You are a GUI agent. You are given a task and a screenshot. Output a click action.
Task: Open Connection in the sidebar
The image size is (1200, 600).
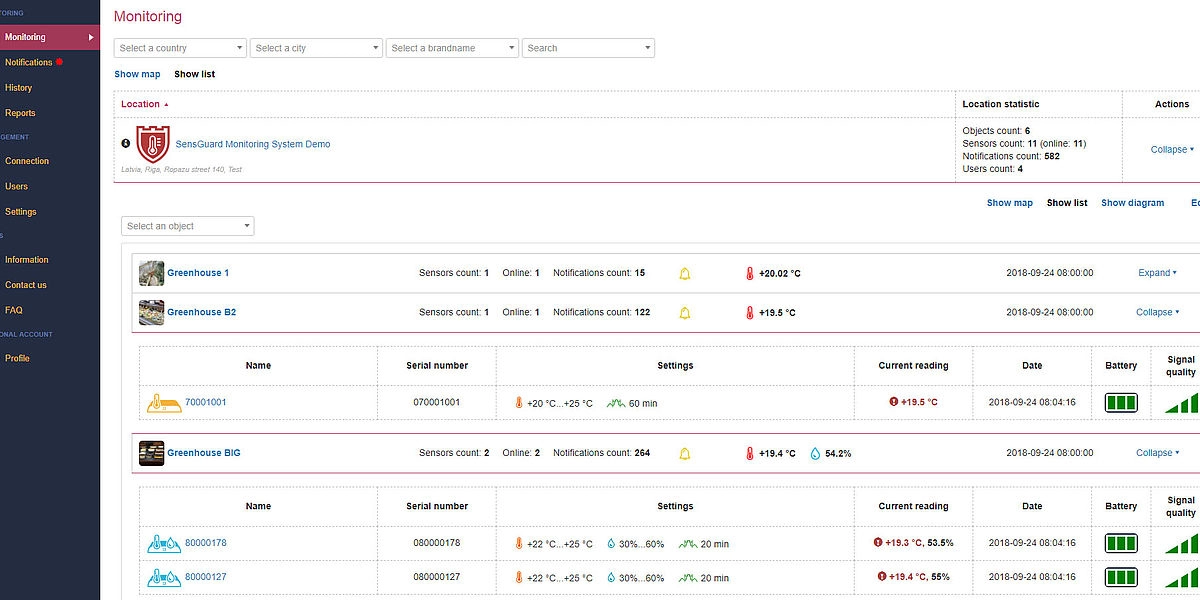coord(27,161)
